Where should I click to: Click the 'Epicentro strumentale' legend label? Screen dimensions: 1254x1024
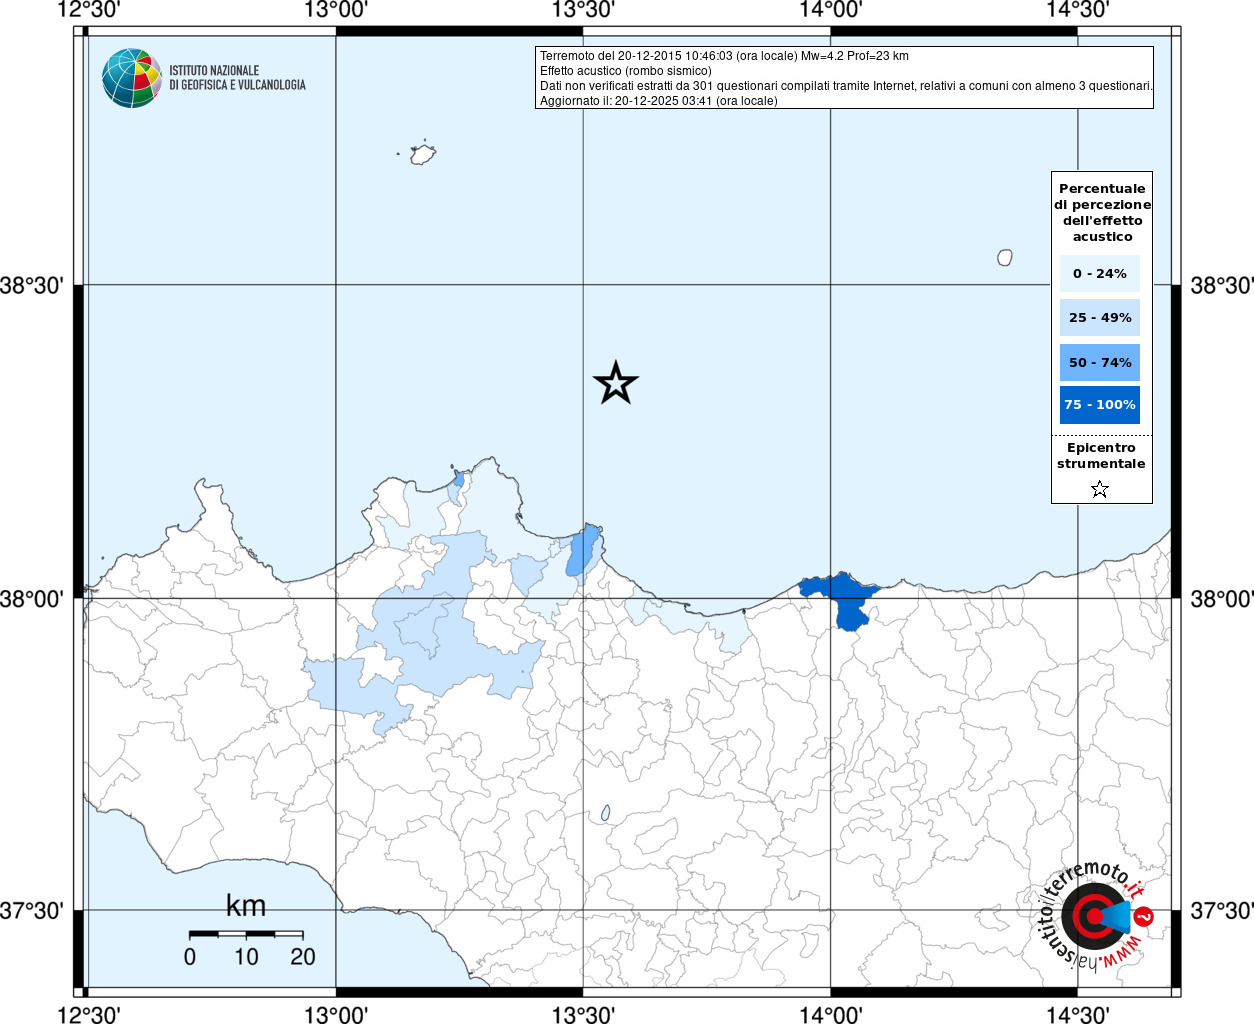1101,456
